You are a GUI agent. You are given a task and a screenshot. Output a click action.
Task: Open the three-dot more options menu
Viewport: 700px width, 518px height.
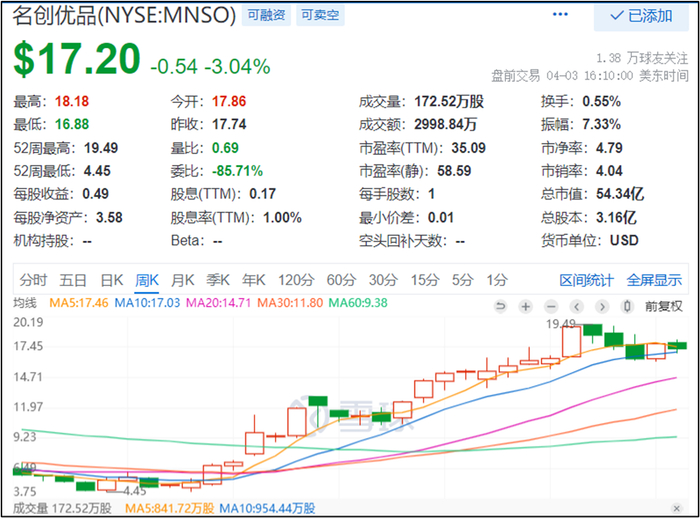coord(560,14)
